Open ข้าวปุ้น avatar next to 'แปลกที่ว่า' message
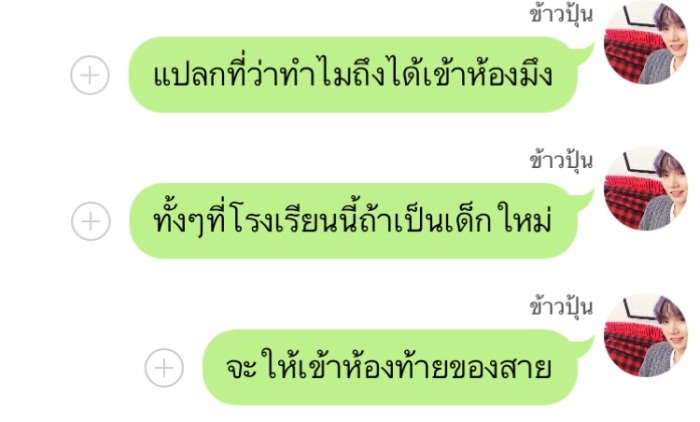Viewport: 700px width, 422px height. pos(645,43)
